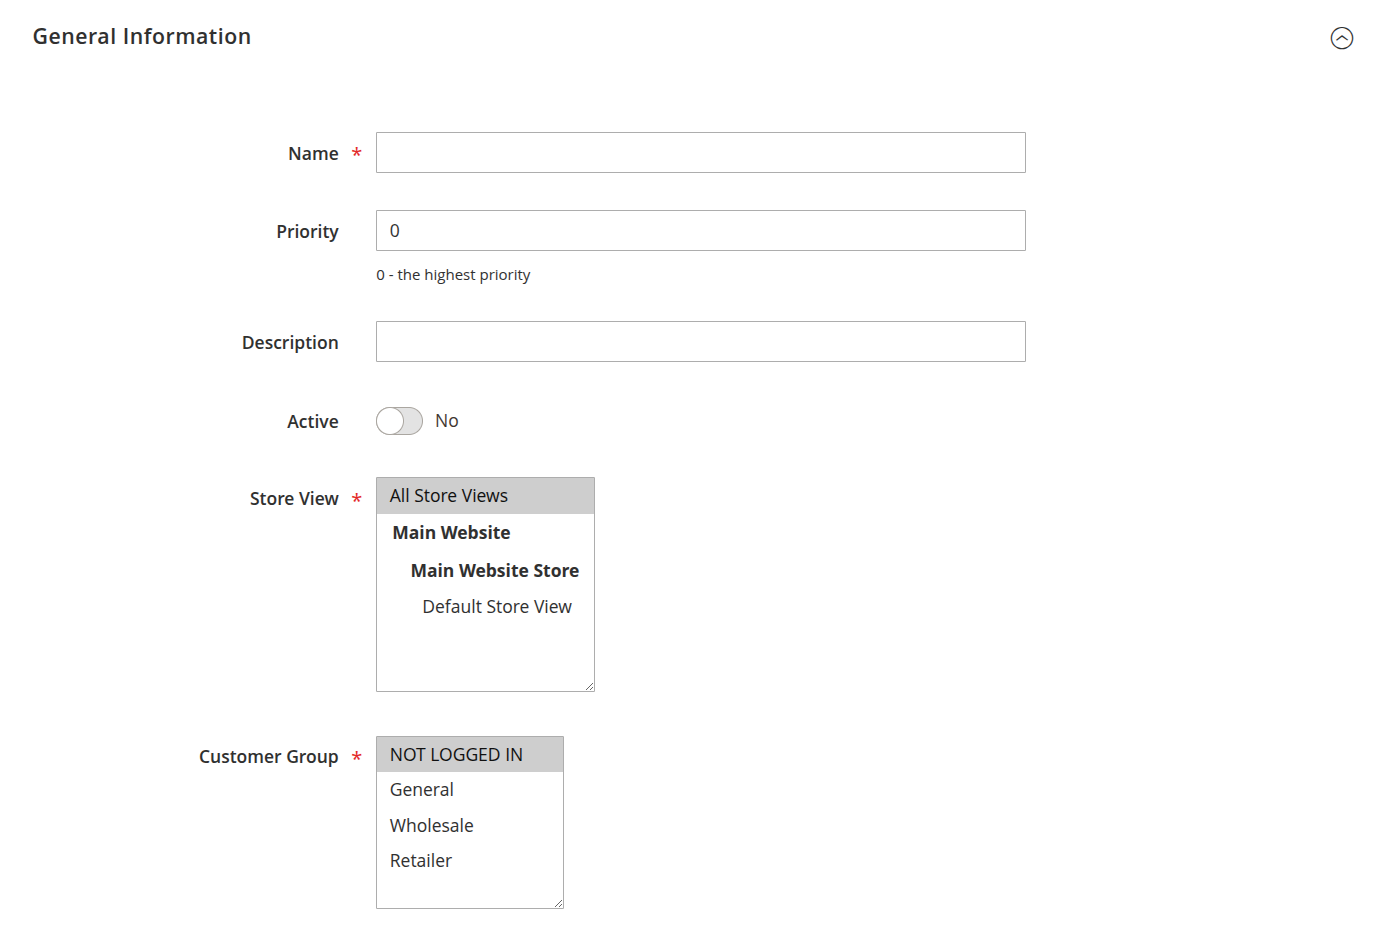Focus the Name input field
The width and height of the screenshot is (1387, 937).
[x=700, y=153]
